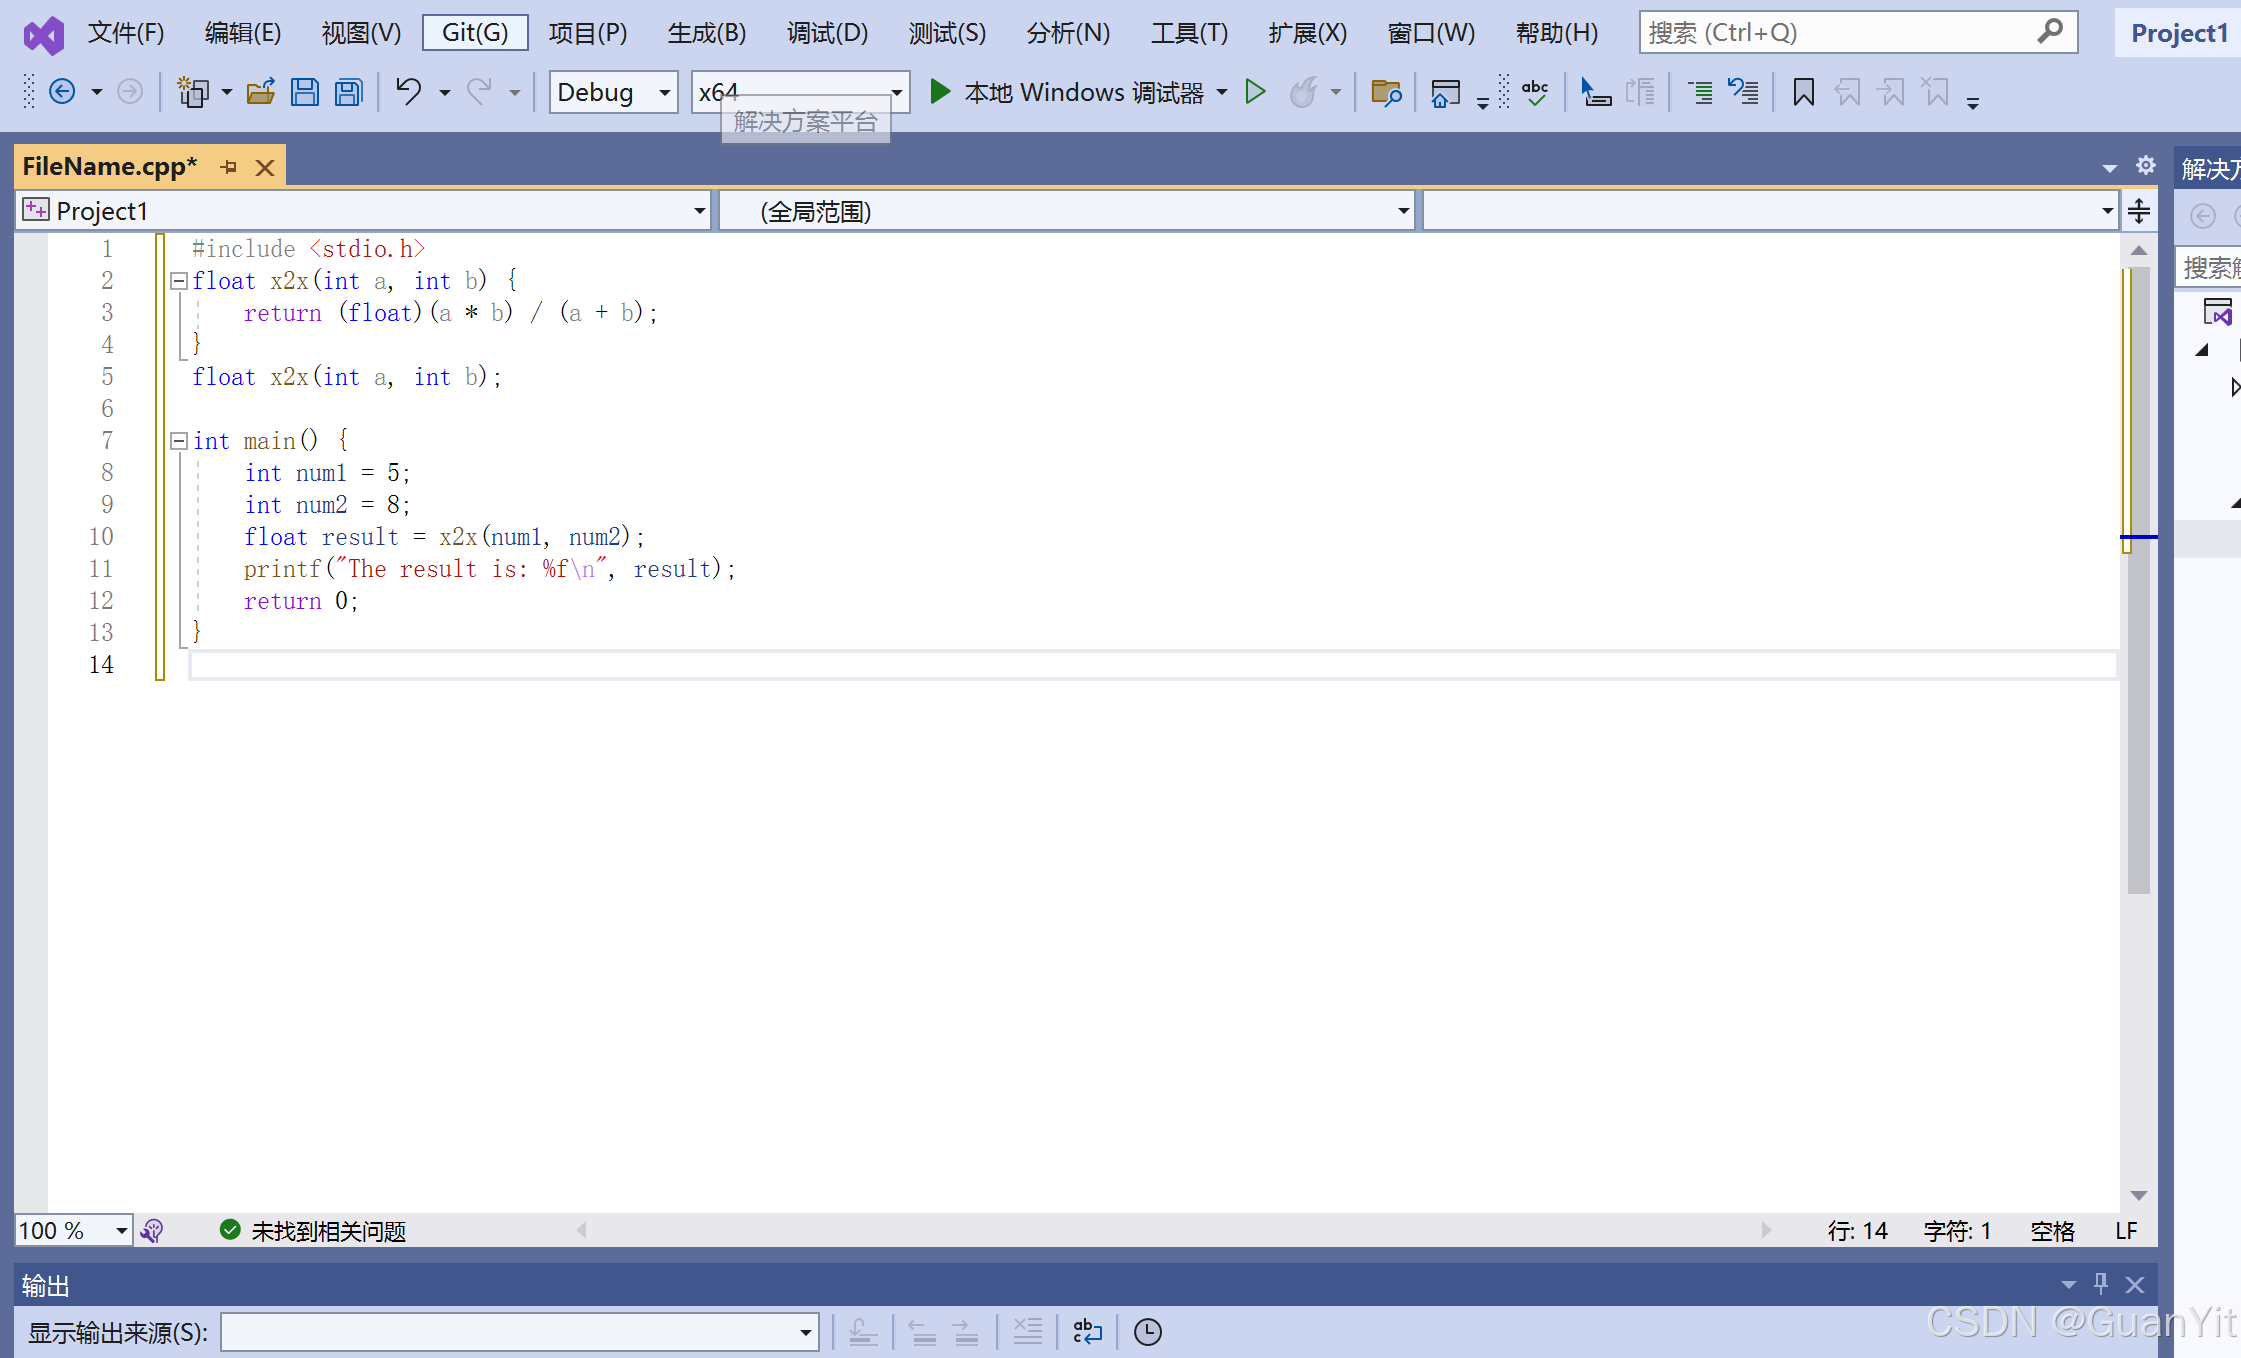Start debugging with the green play button
The image size is (2241, 1358).
click(x=939, y=92)
